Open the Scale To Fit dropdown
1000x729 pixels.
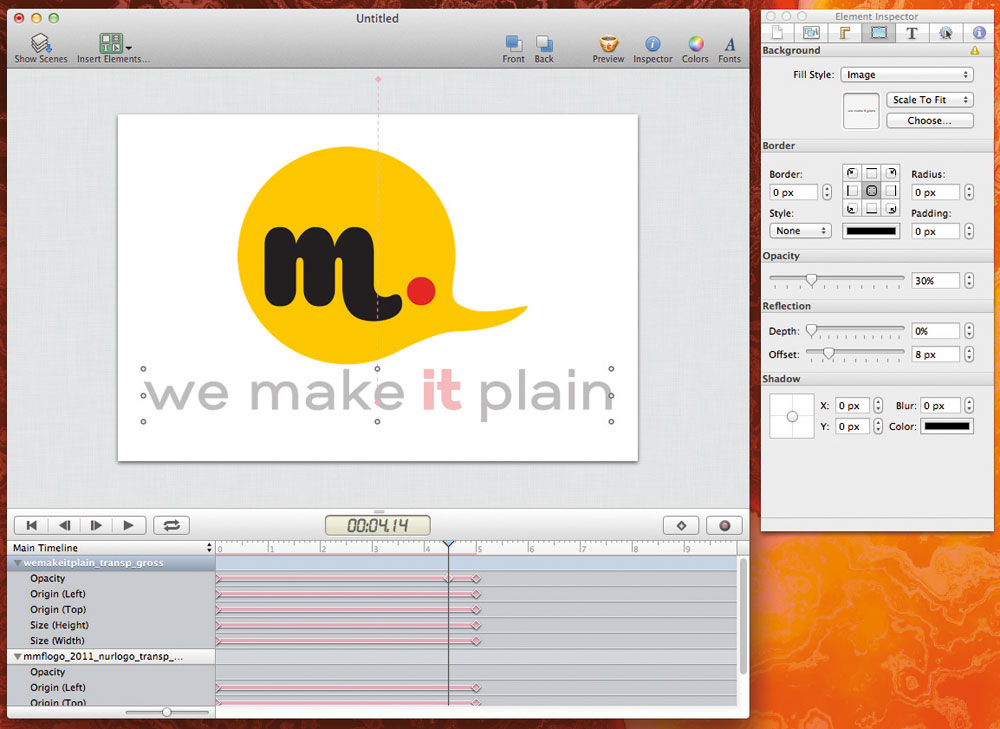click(930, 99)
